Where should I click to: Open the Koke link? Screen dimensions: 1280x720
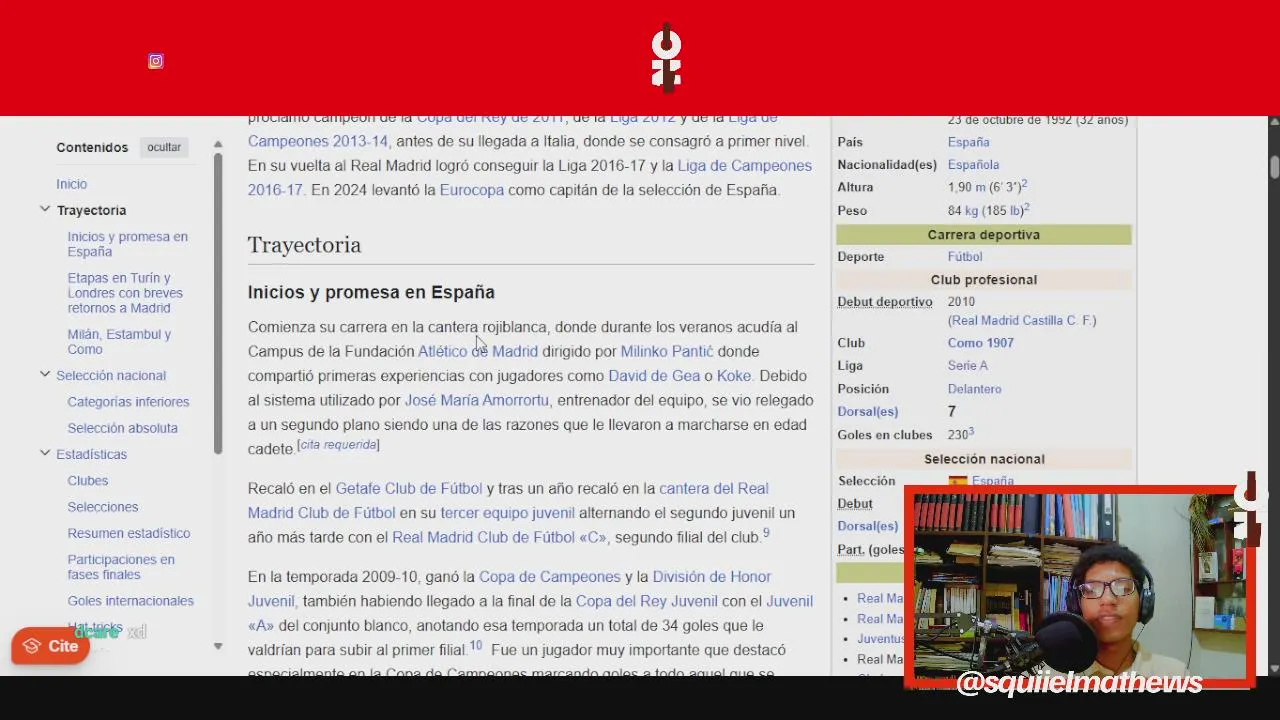tap(734, 376)
